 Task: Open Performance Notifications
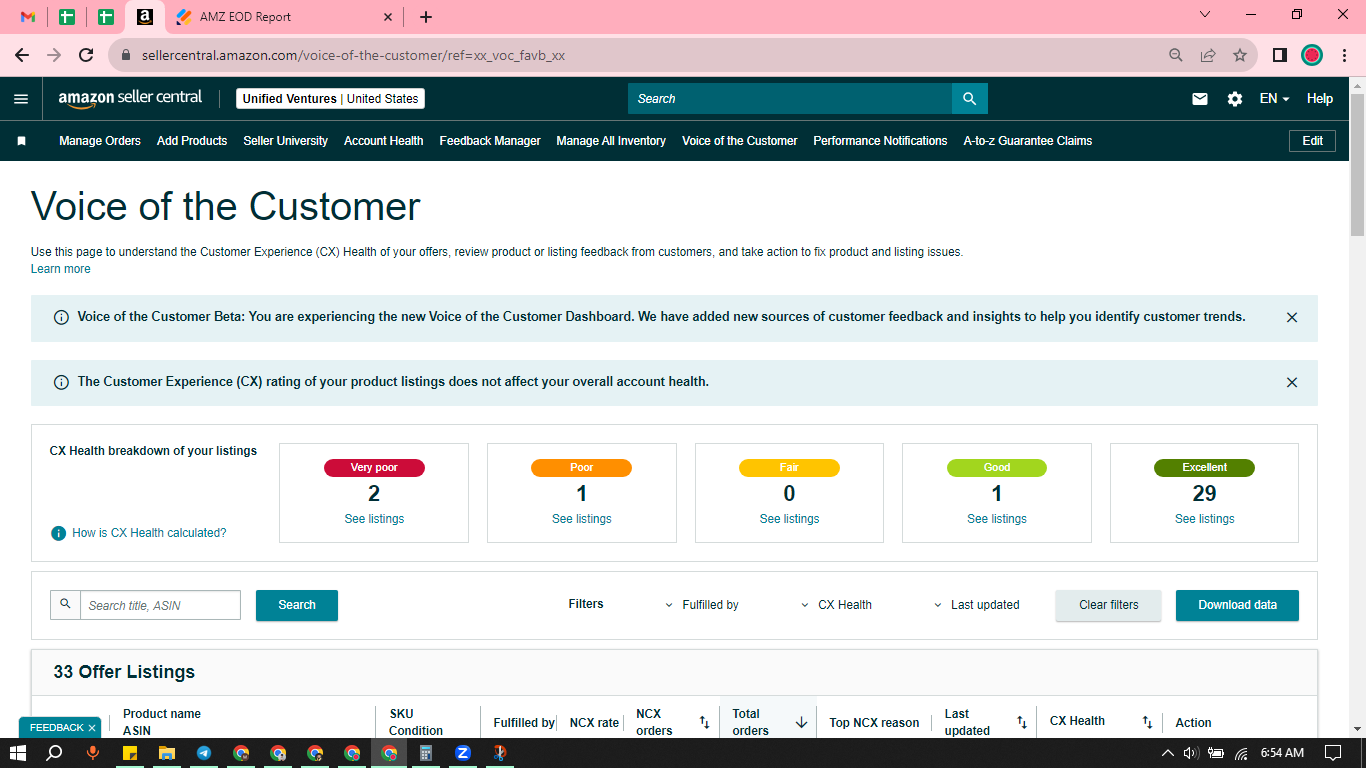pos(880,141)
